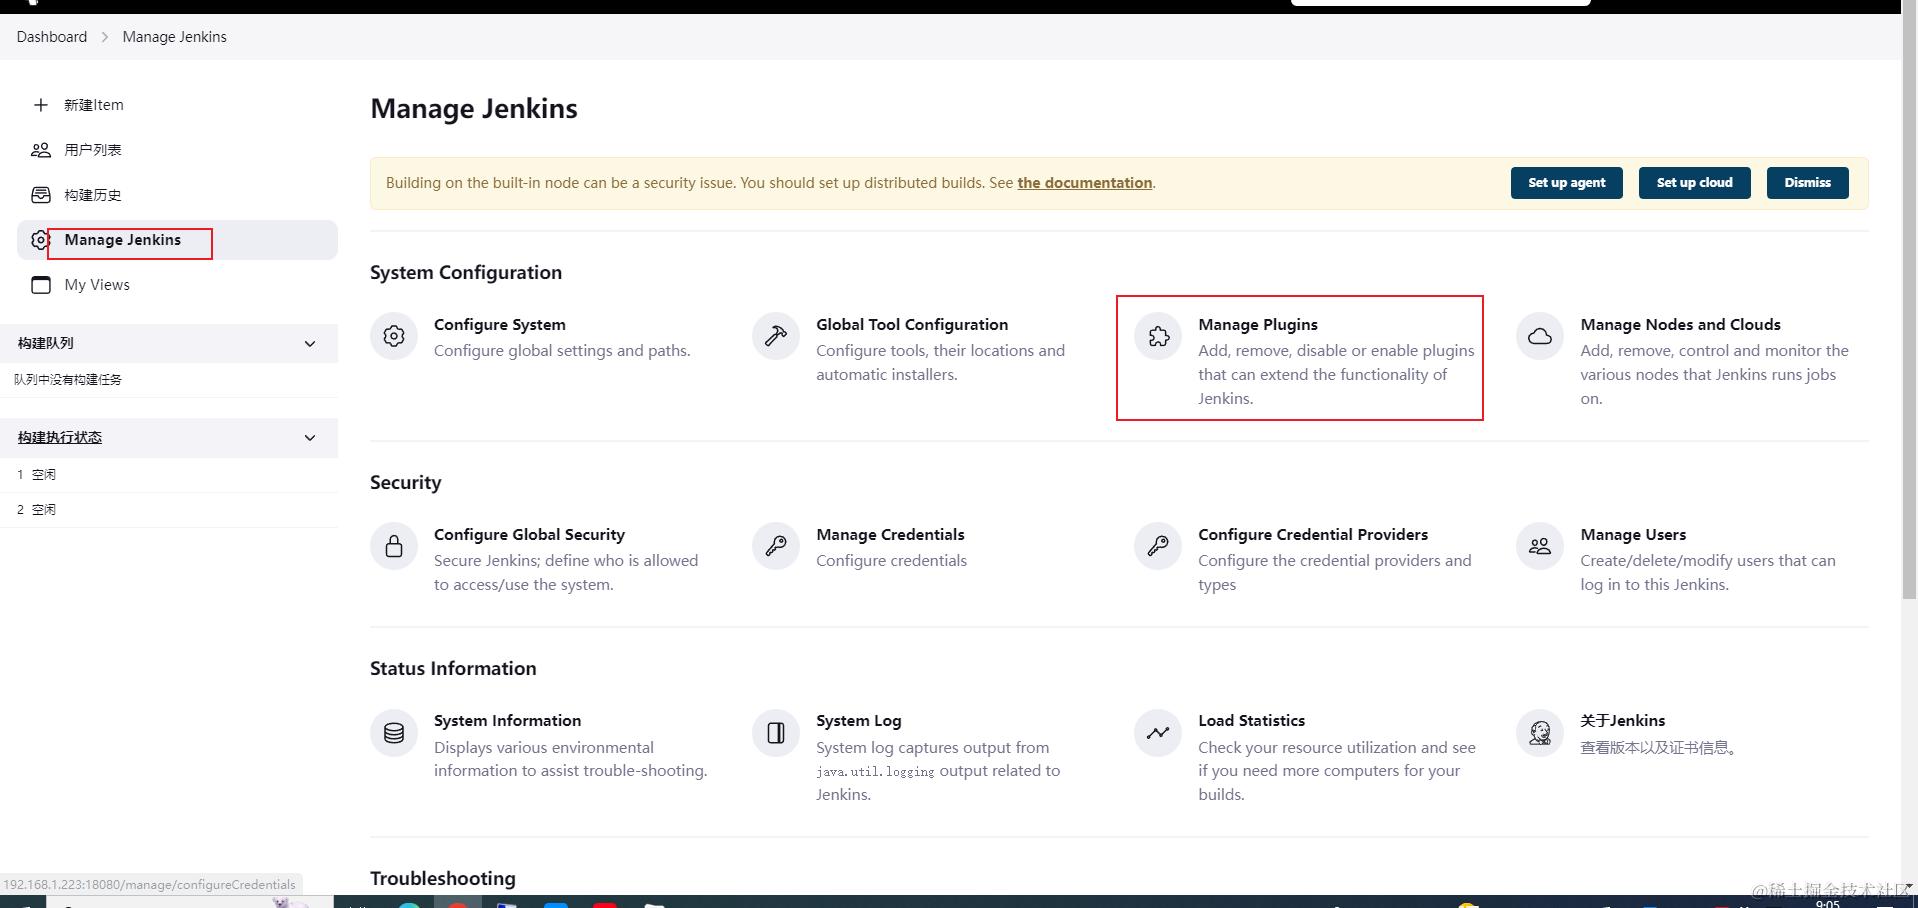
Task: Collapse the 构建队列 panel chevron
Action: (310, 343)
